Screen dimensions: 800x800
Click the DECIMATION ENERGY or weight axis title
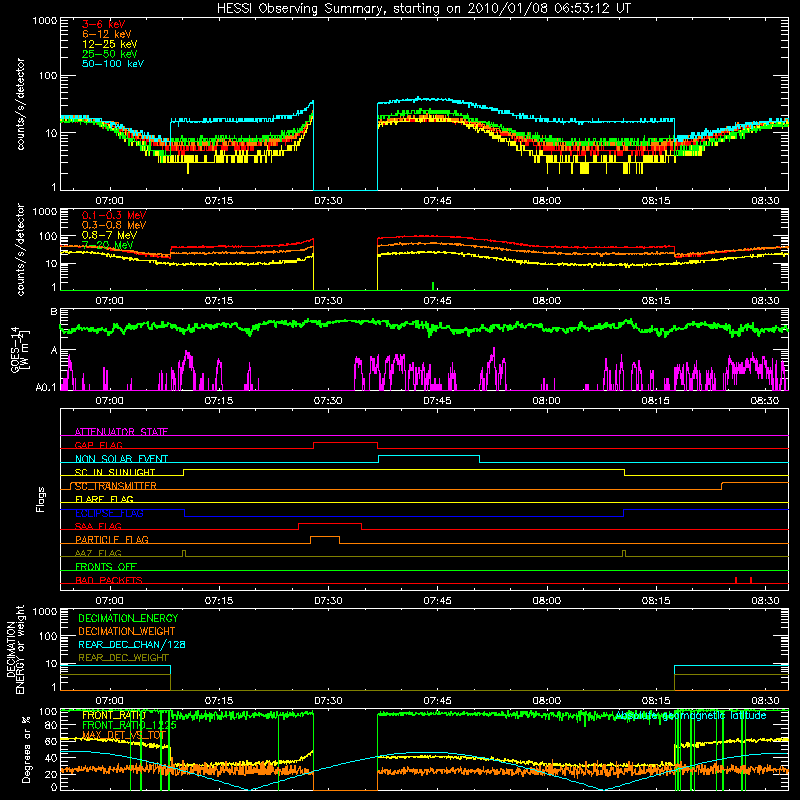(15, 649)
